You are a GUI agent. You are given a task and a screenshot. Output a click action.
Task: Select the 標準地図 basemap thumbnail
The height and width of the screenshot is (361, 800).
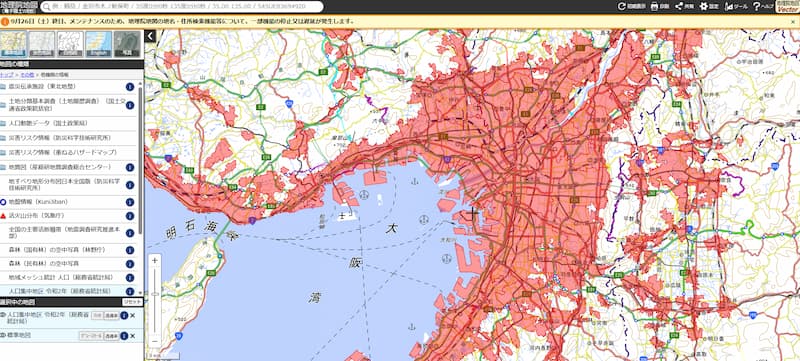[x=13, y=44]
